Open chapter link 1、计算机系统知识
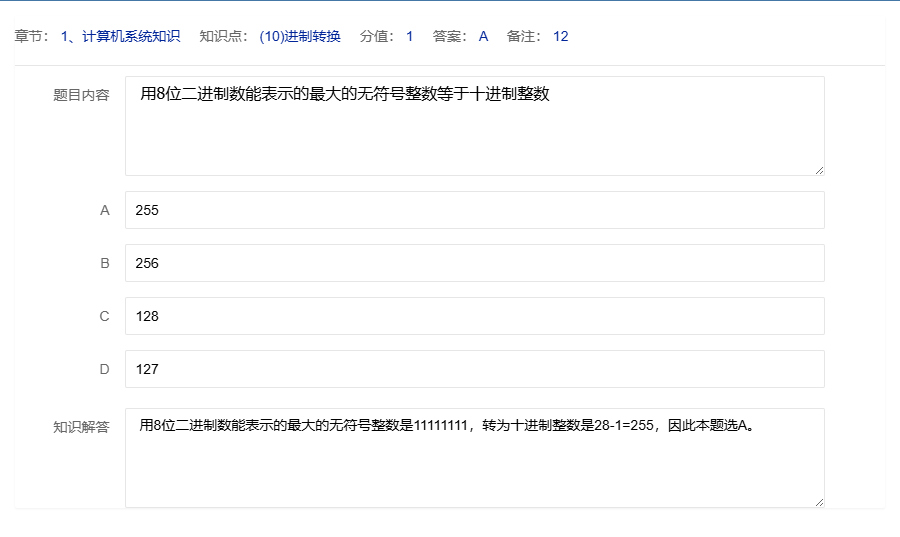Image resolution: width=900 pixels, height=537 pixels. 120,37
